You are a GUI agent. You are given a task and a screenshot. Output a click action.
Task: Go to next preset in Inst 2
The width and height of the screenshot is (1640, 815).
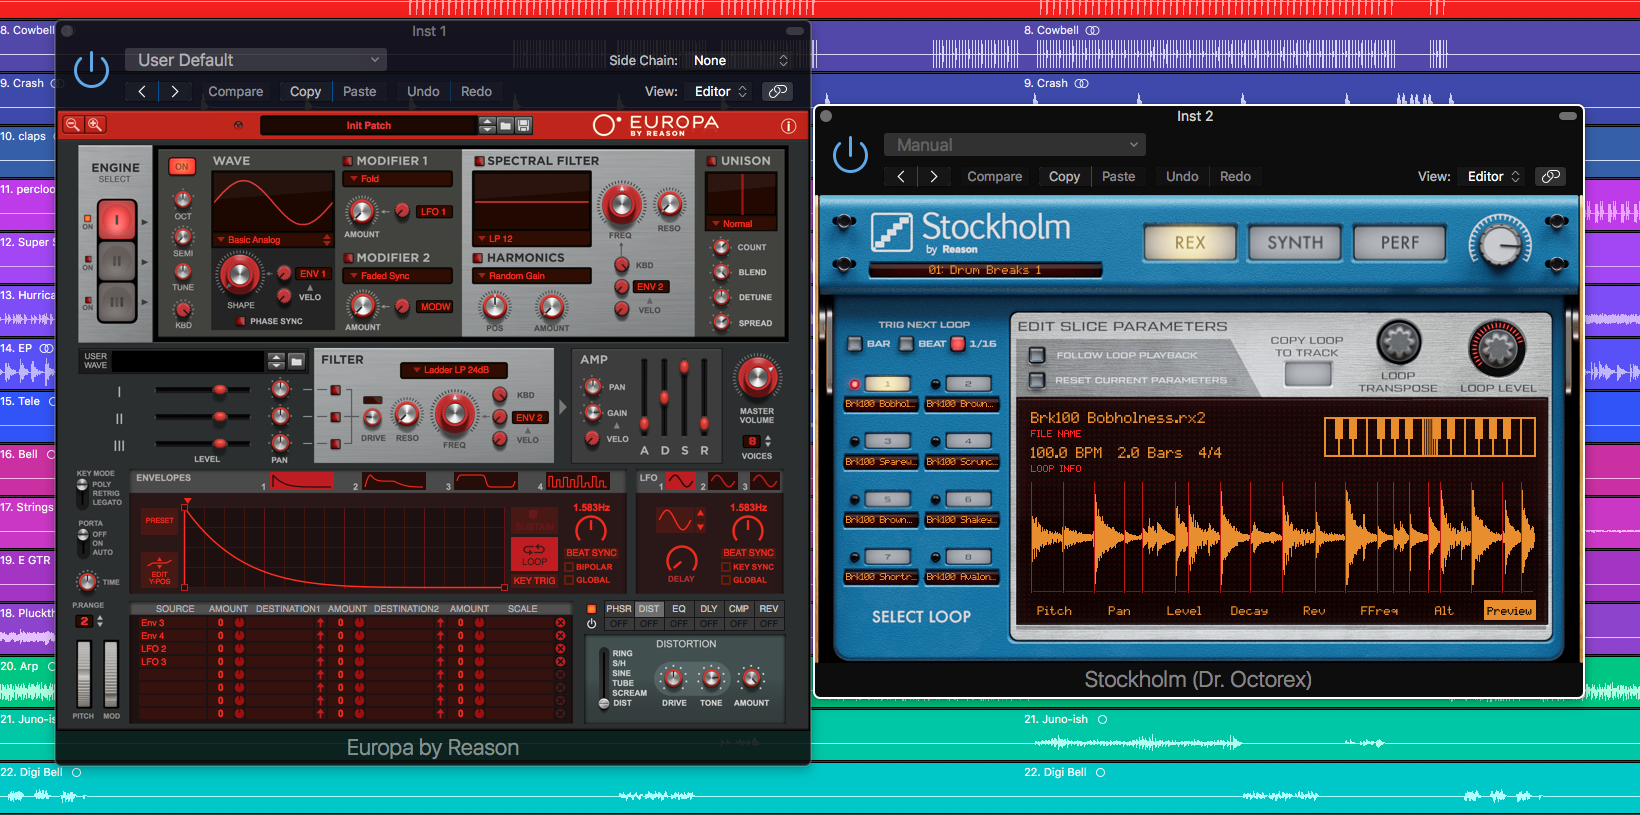(x=934, y=176)
